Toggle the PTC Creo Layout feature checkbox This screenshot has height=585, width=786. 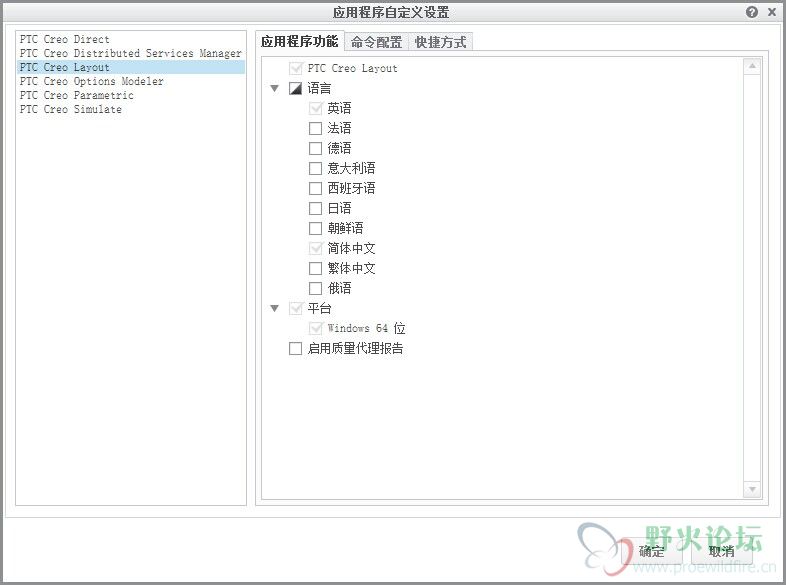pos(296,68)
